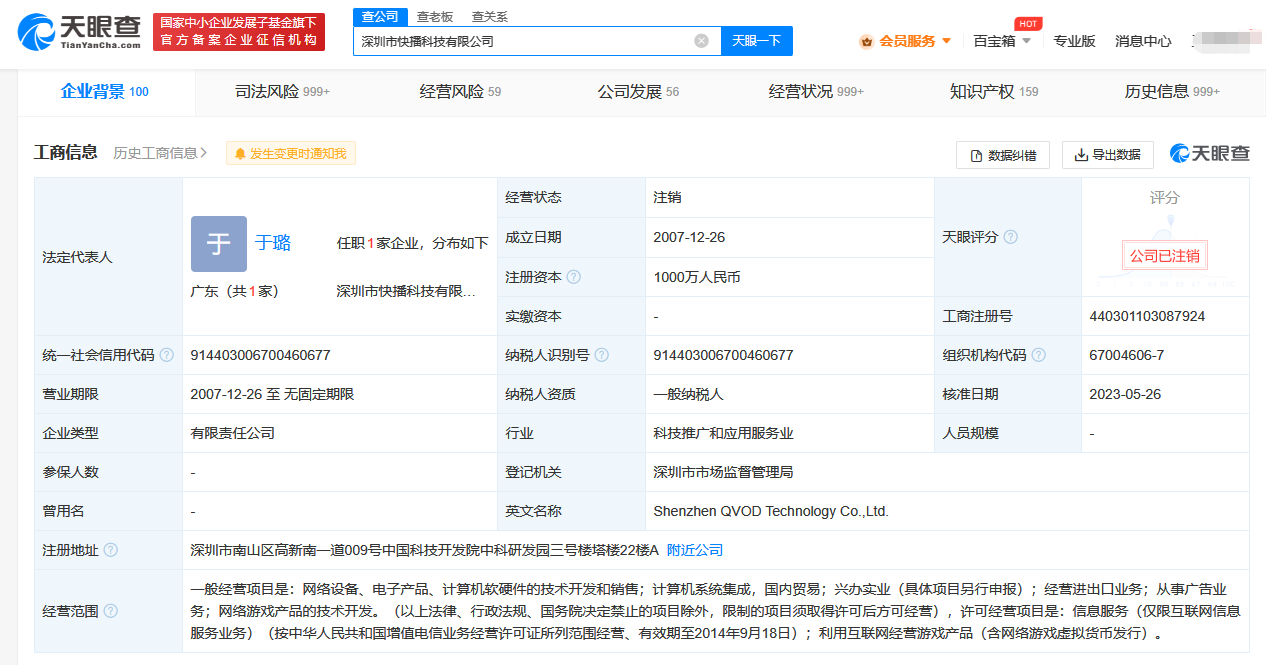Open the 会员服务 dropdown menu
1266x665 pixels.
click(907, 41)
